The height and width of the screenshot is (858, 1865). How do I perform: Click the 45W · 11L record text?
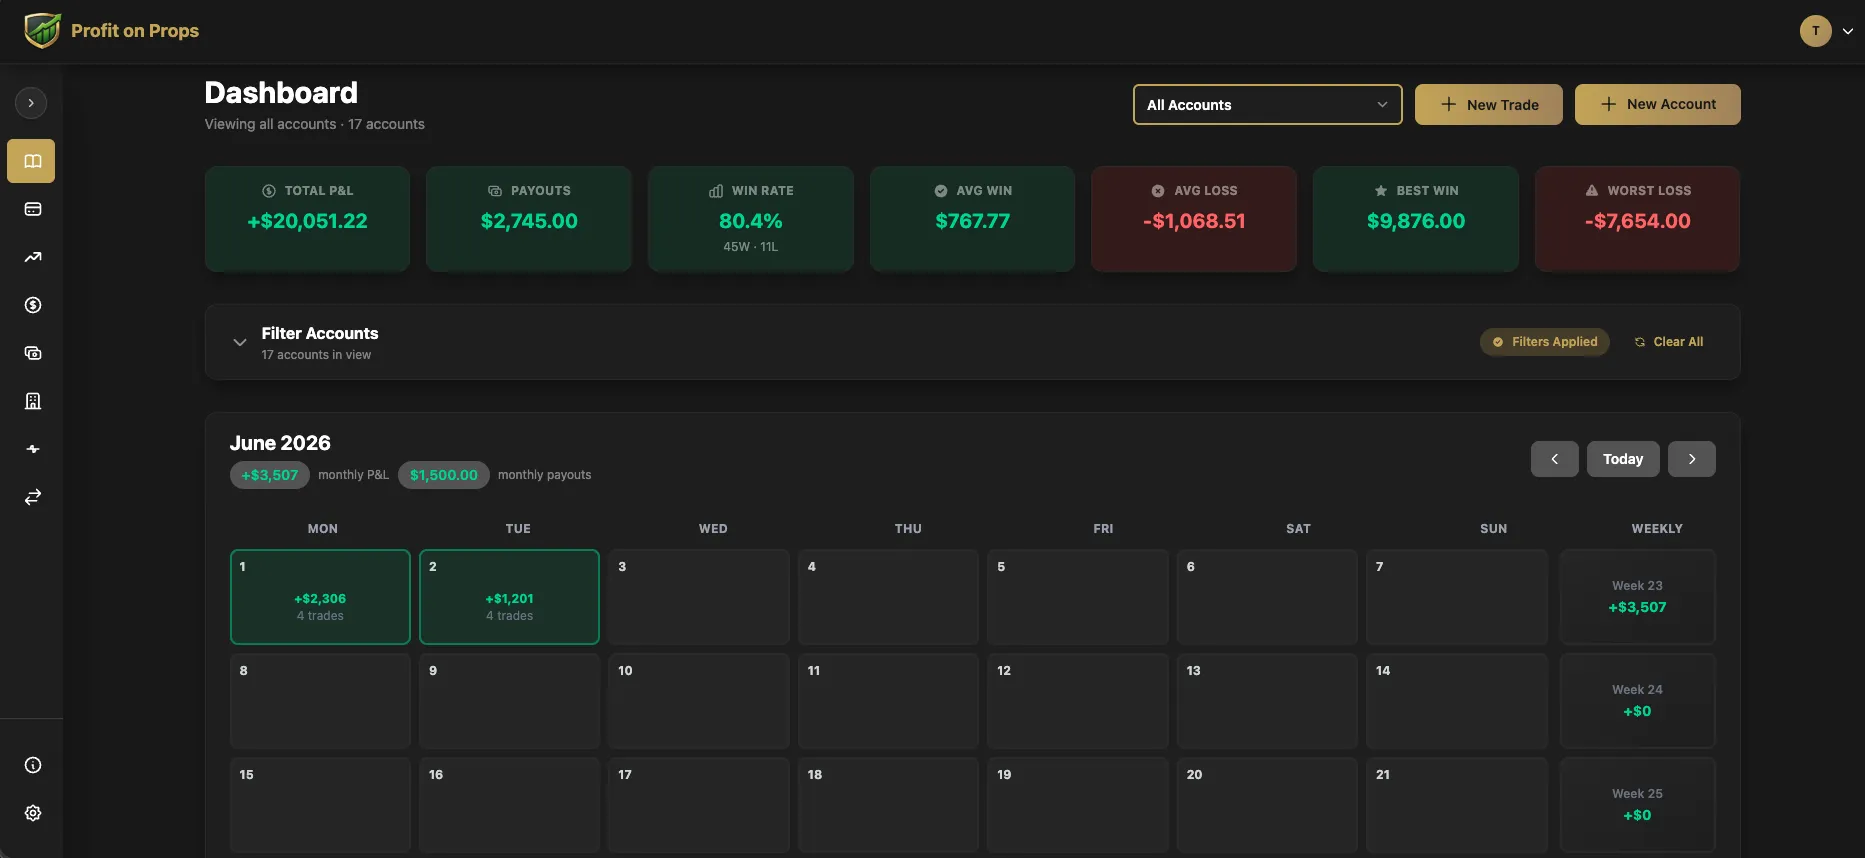(x=751, y=247)
